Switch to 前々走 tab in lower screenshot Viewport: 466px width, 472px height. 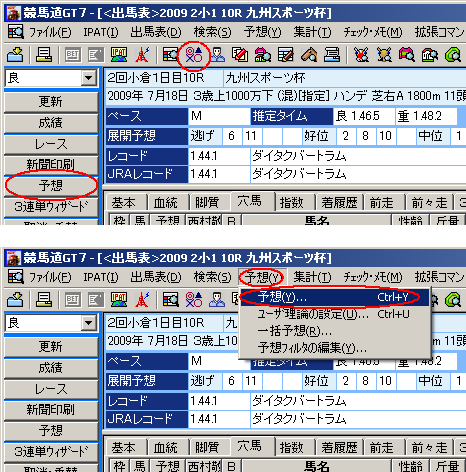point(429,447)
